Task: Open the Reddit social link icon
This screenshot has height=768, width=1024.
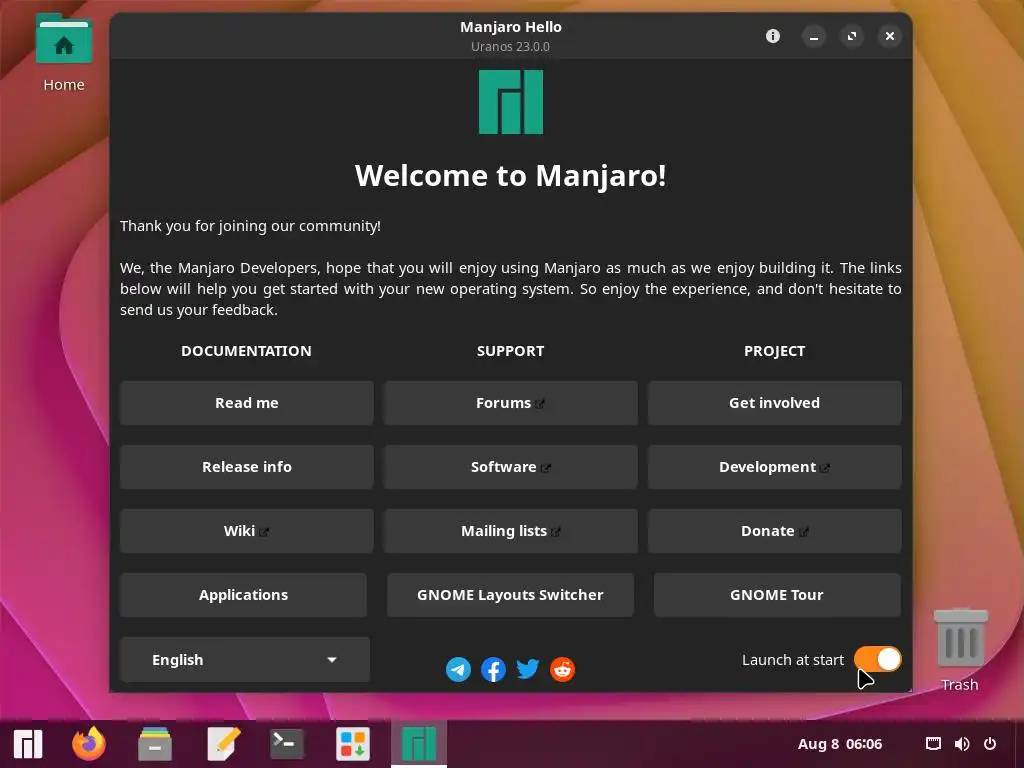Action: (562, 669)
